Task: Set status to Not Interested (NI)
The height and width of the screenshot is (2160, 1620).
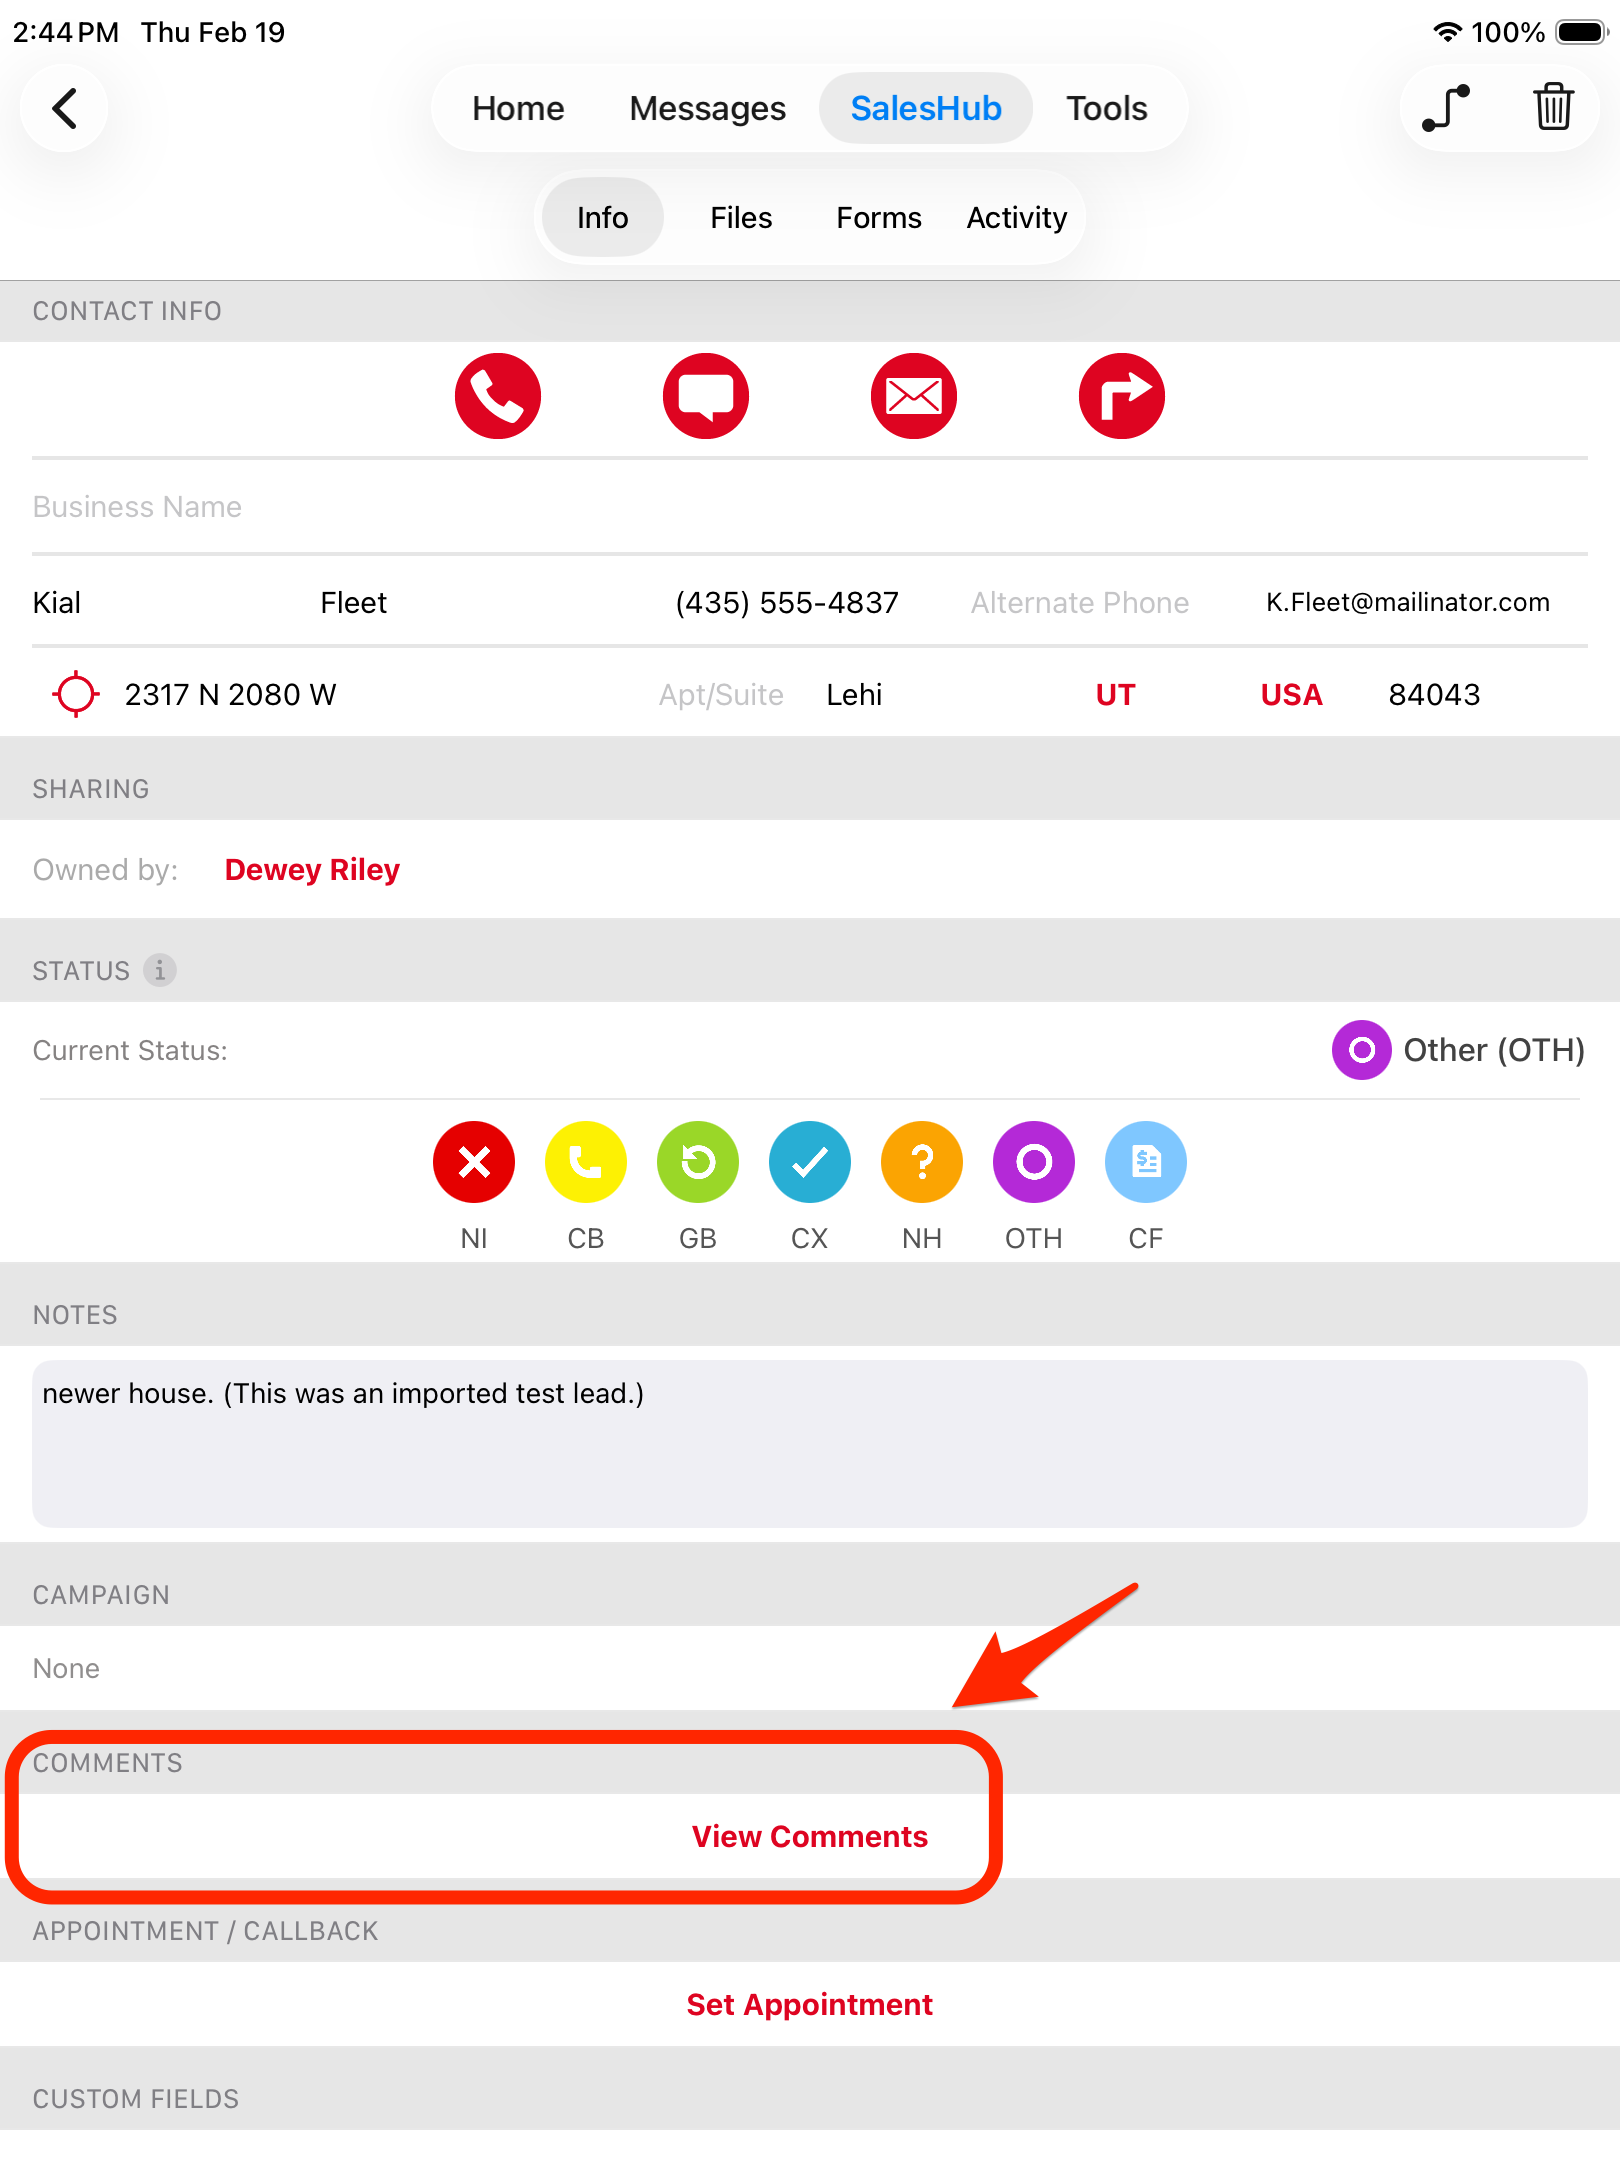Action: pos(474,1162)
